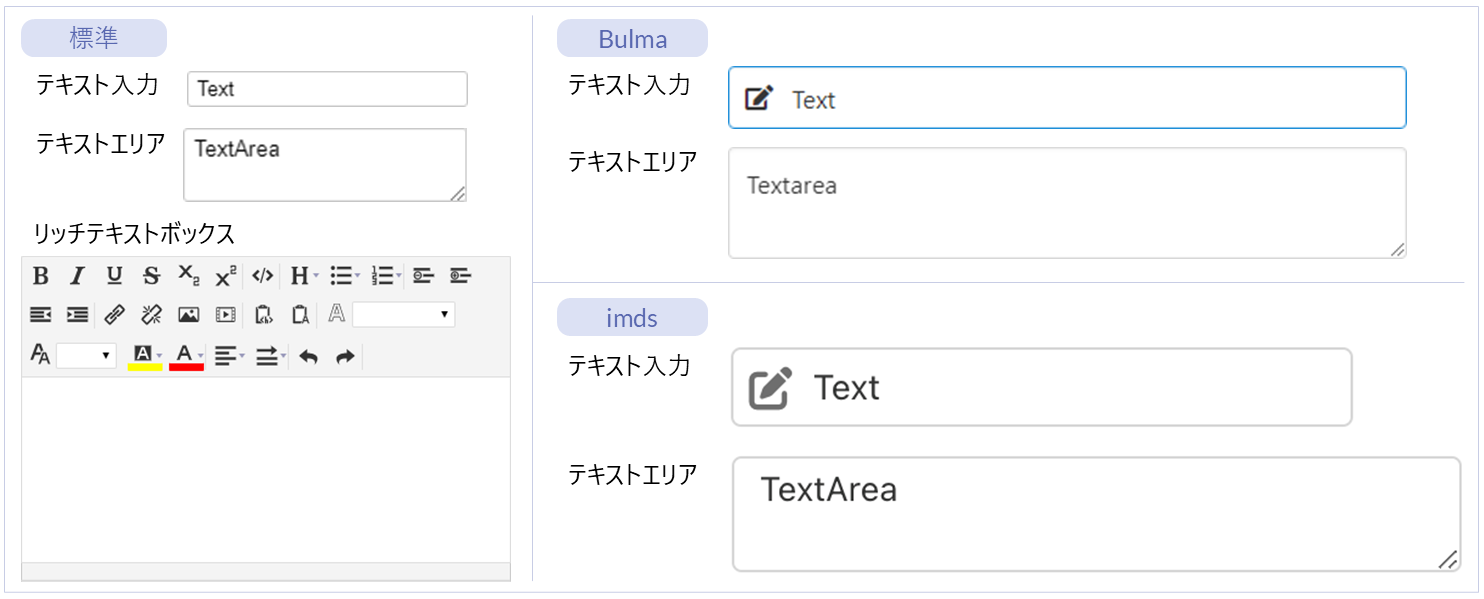
Task: Insert an image into the editor
Action: click(188, 315)
